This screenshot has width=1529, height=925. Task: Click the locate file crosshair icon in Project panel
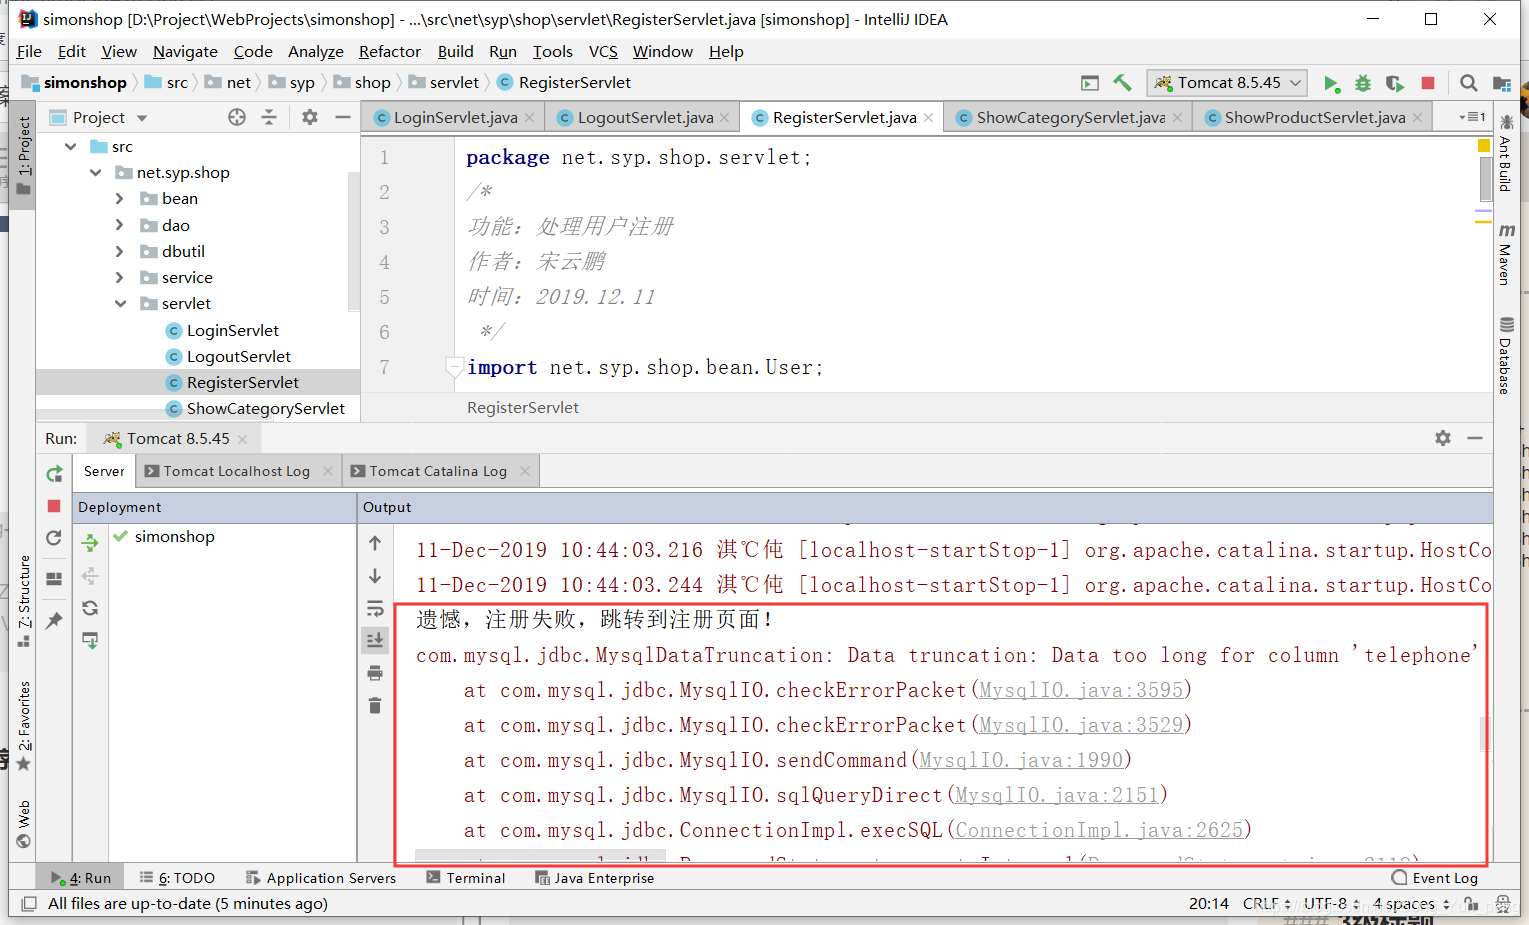(x=237, y=117)
